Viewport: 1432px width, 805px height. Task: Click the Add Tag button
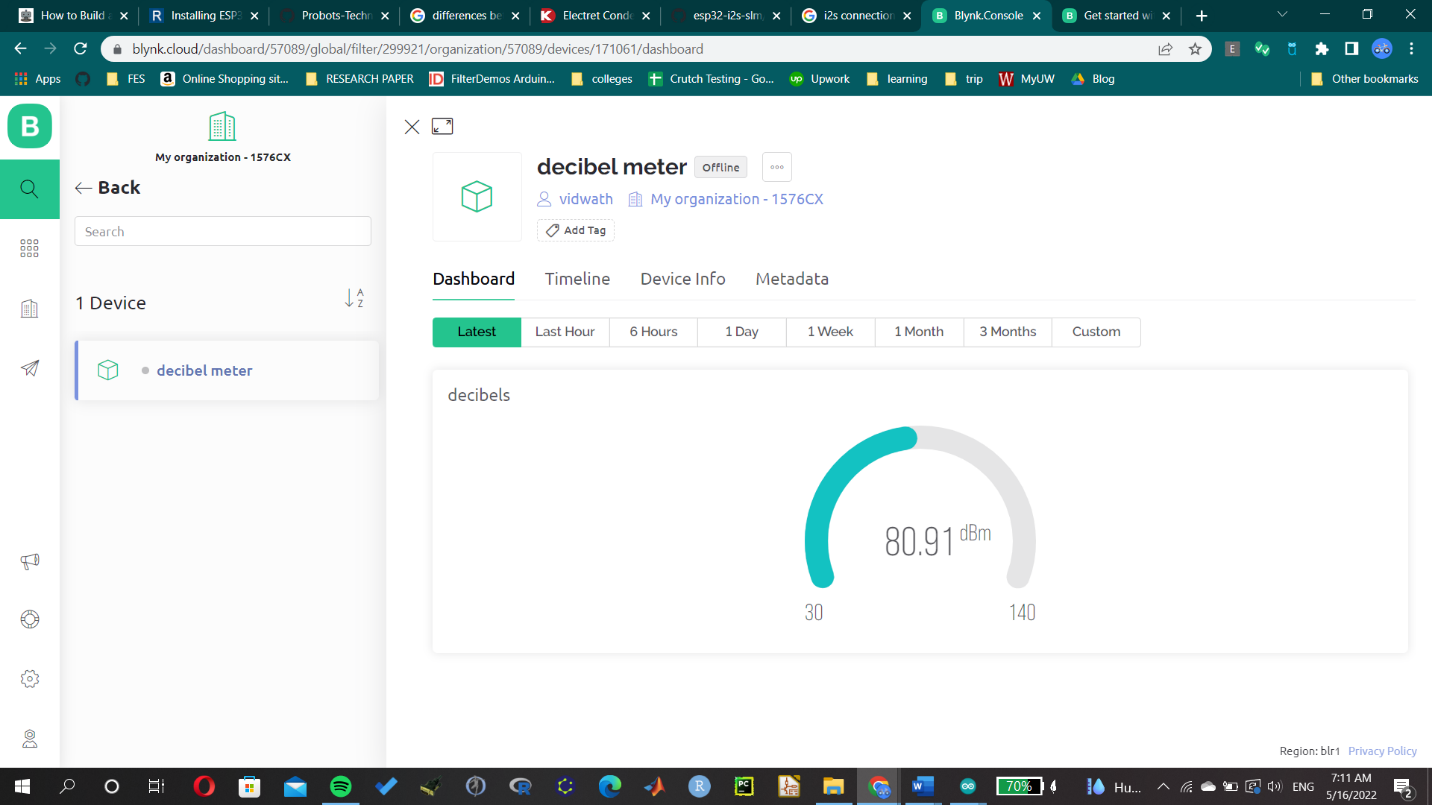coord(576,230)
